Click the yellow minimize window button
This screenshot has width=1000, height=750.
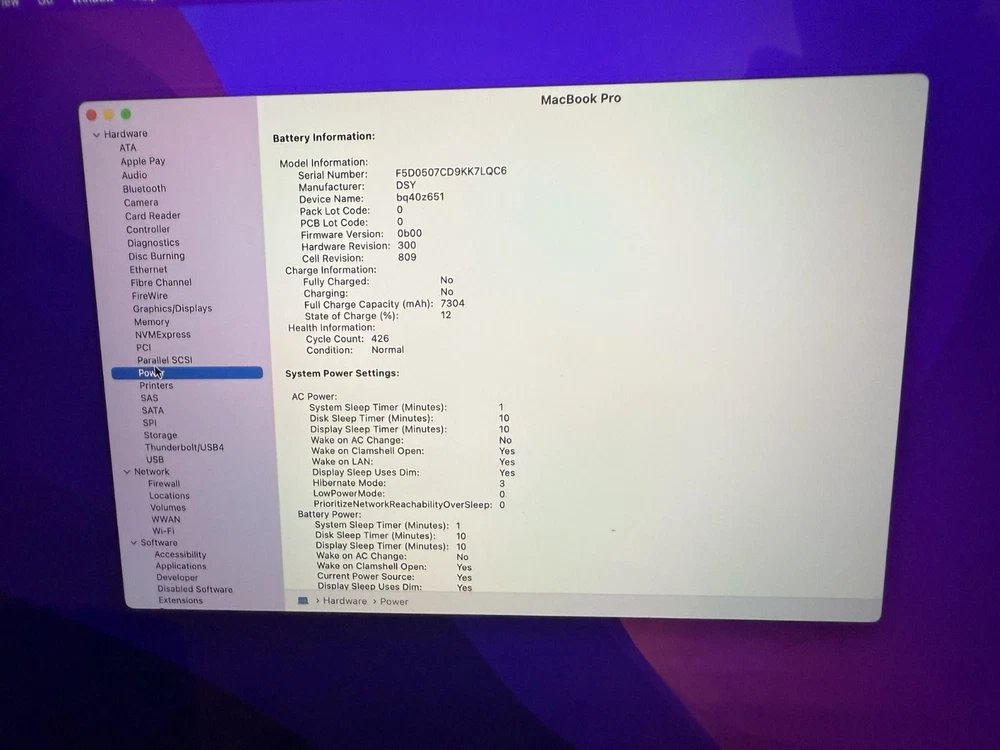click(x=108, y=115)
